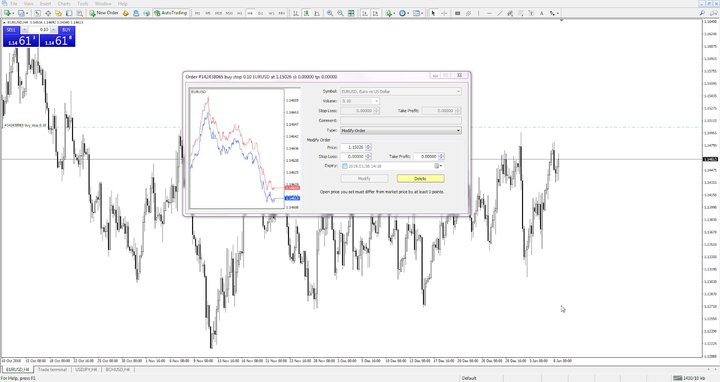The width and height of the screenshot is (720, 382).
Task: Open the Type dropdown showing Modify Order
Action: 400,130
